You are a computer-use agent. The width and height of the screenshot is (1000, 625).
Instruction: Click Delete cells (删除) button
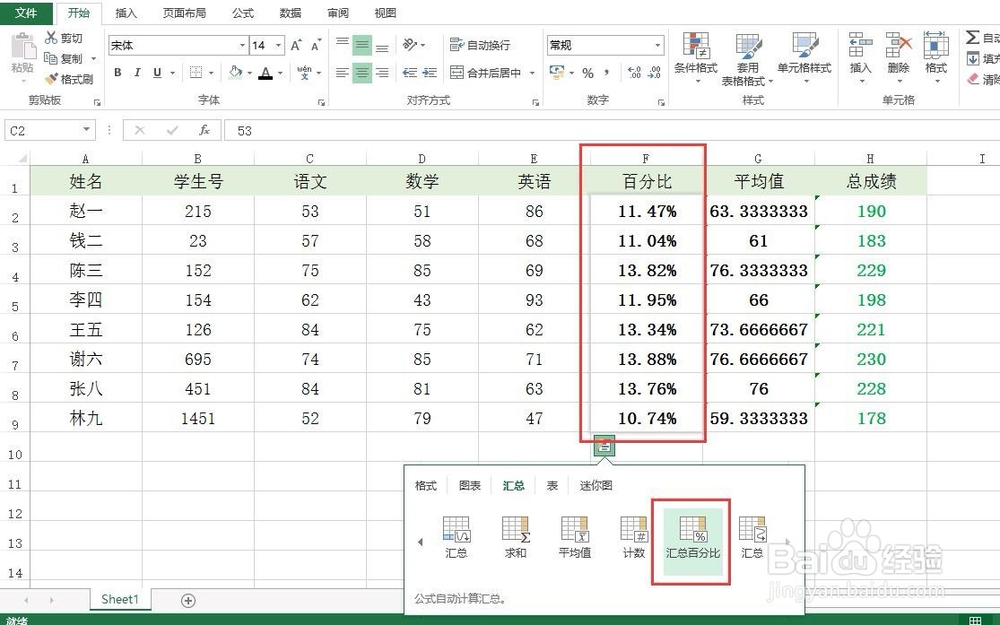pyautogui.click(x=899, y=56)
